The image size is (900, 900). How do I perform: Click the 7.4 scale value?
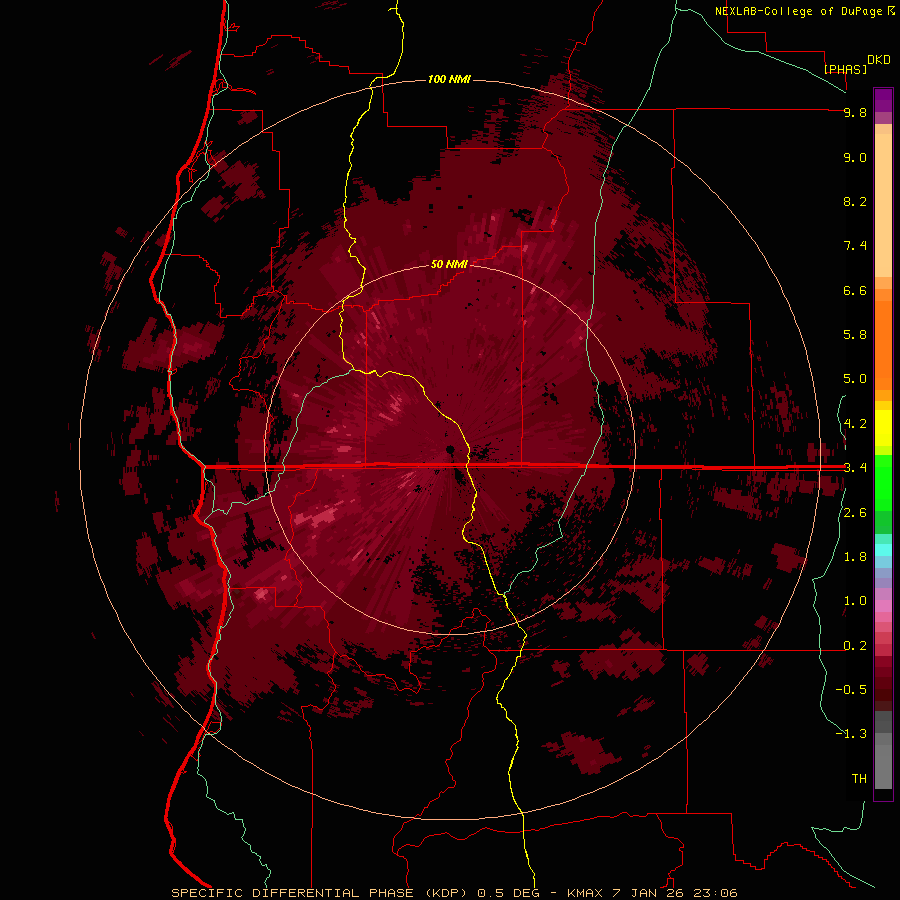pyautogui.click(x=854, y=246)
